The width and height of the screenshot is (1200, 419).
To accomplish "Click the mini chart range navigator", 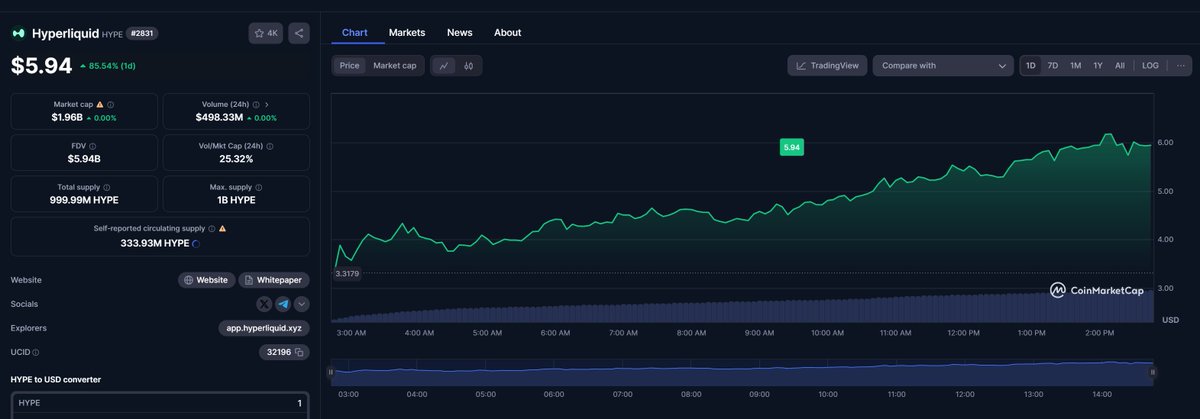I will click(742, 372).
